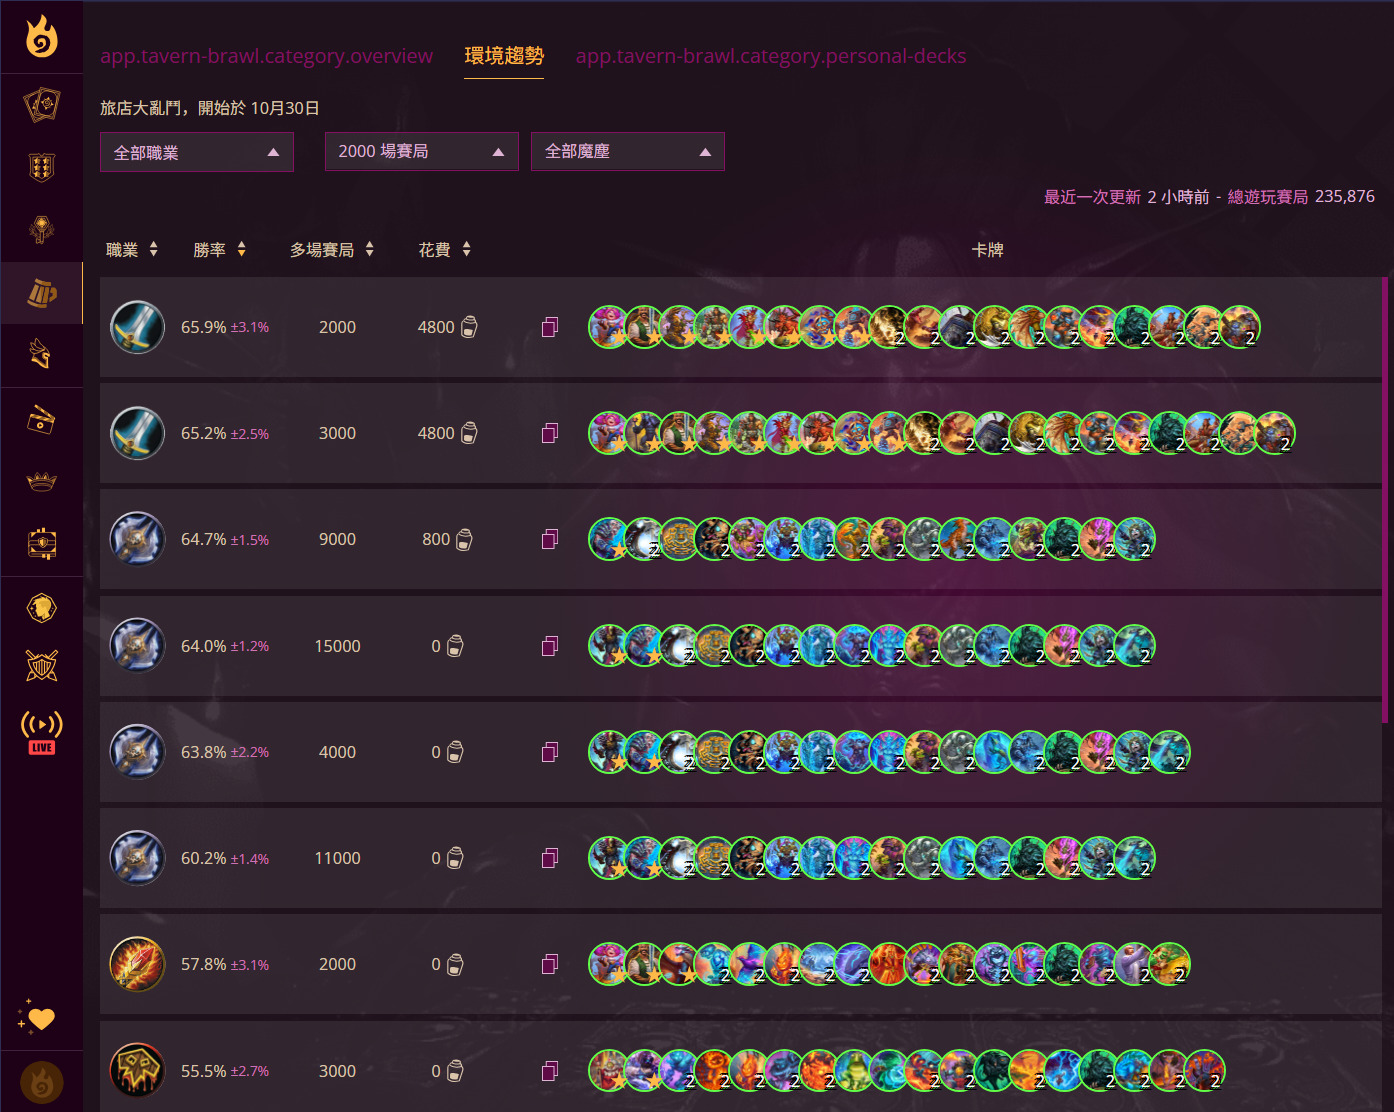1394x1112 pixels.
Task: Open the live streams icon in sidebar
Action: pos(41,732)
